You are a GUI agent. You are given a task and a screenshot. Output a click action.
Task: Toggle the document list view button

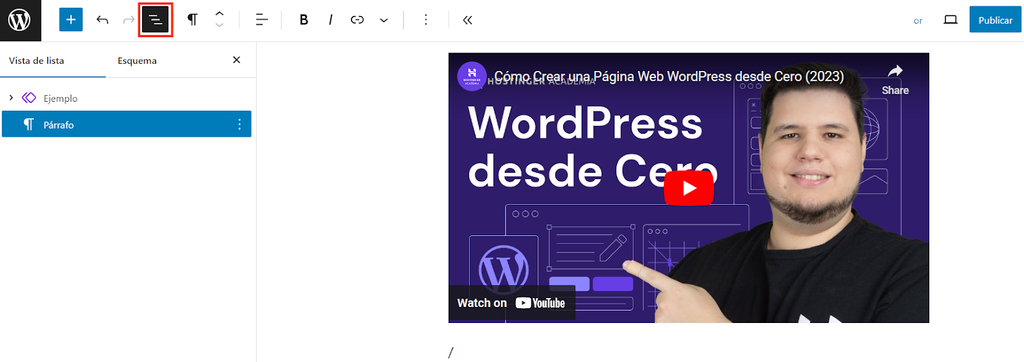tap(156, 20)
